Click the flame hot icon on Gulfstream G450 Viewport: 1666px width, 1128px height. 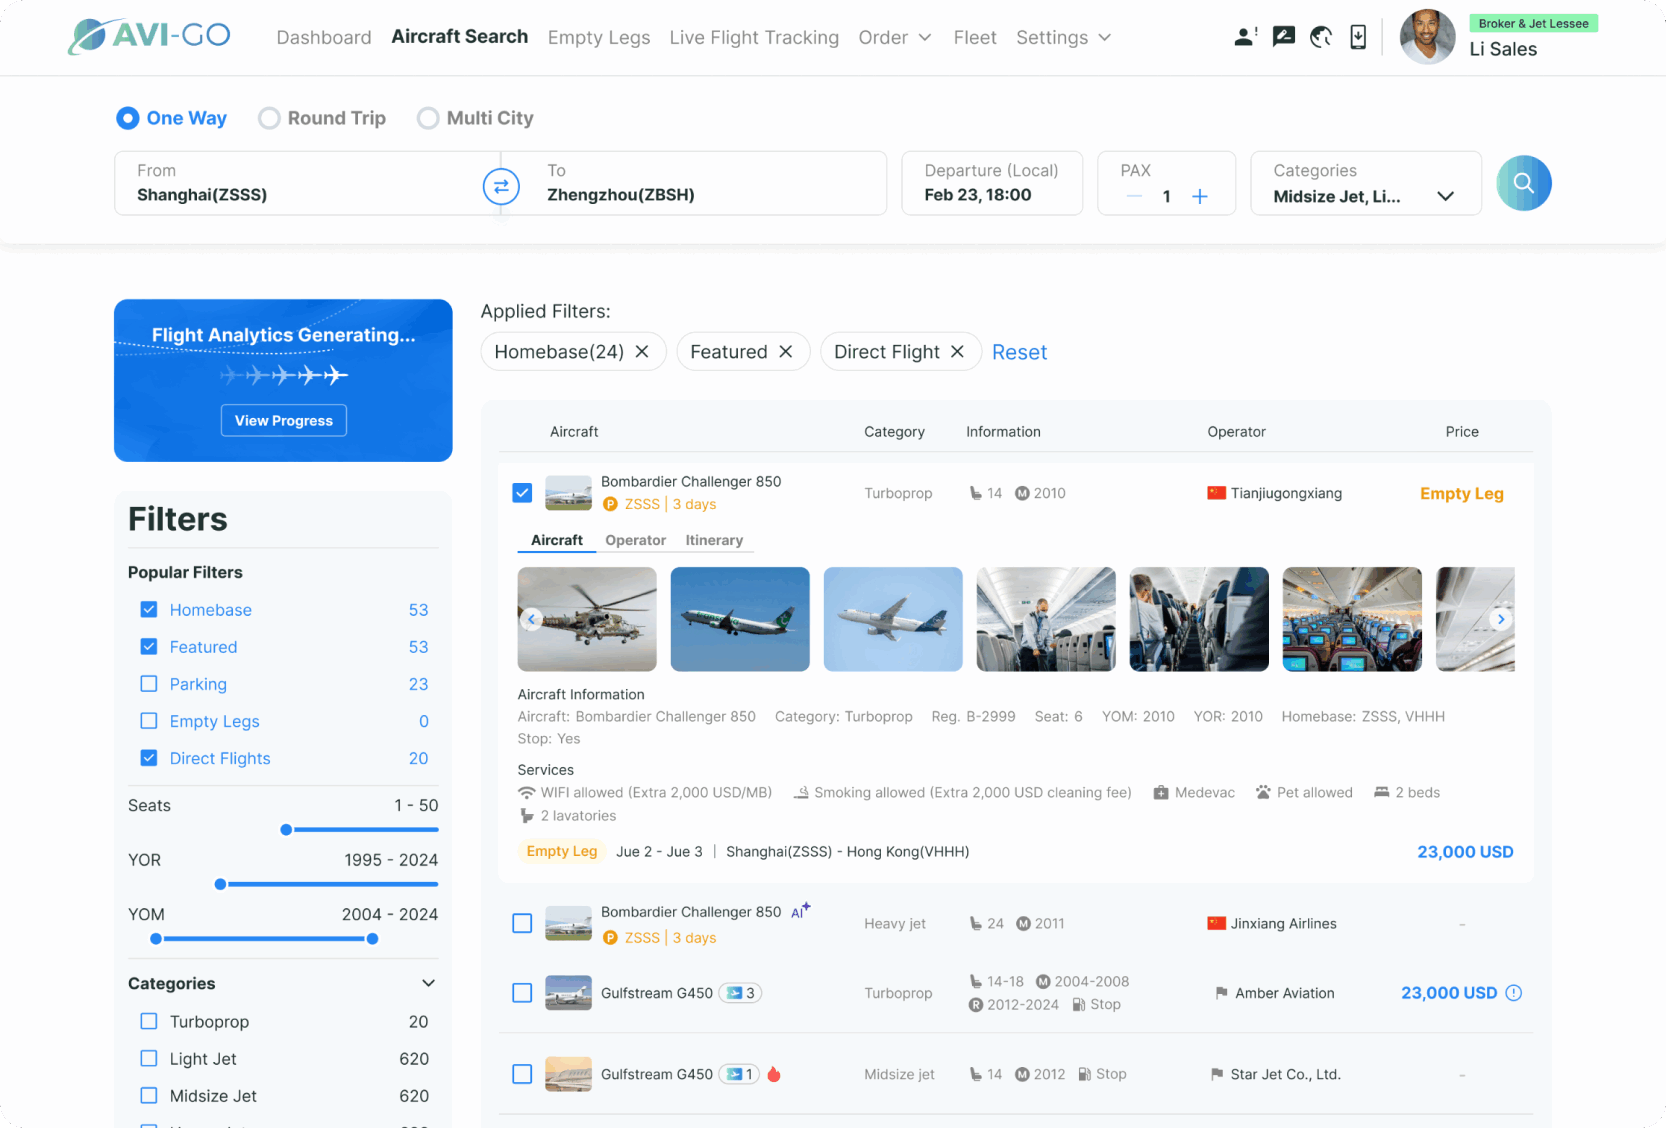774,1074
